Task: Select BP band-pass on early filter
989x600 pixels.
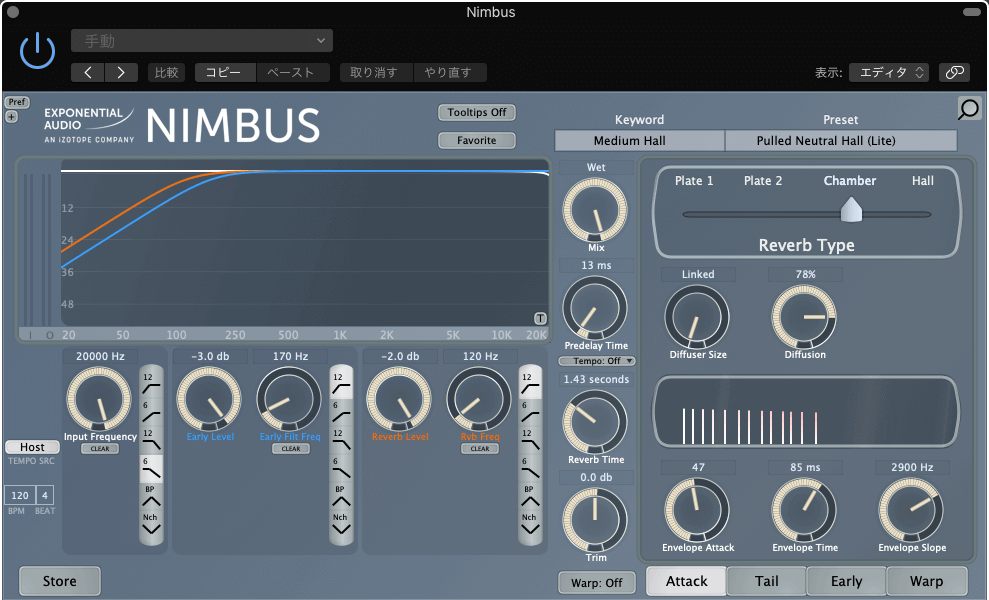Action: [x=341, y=497]
